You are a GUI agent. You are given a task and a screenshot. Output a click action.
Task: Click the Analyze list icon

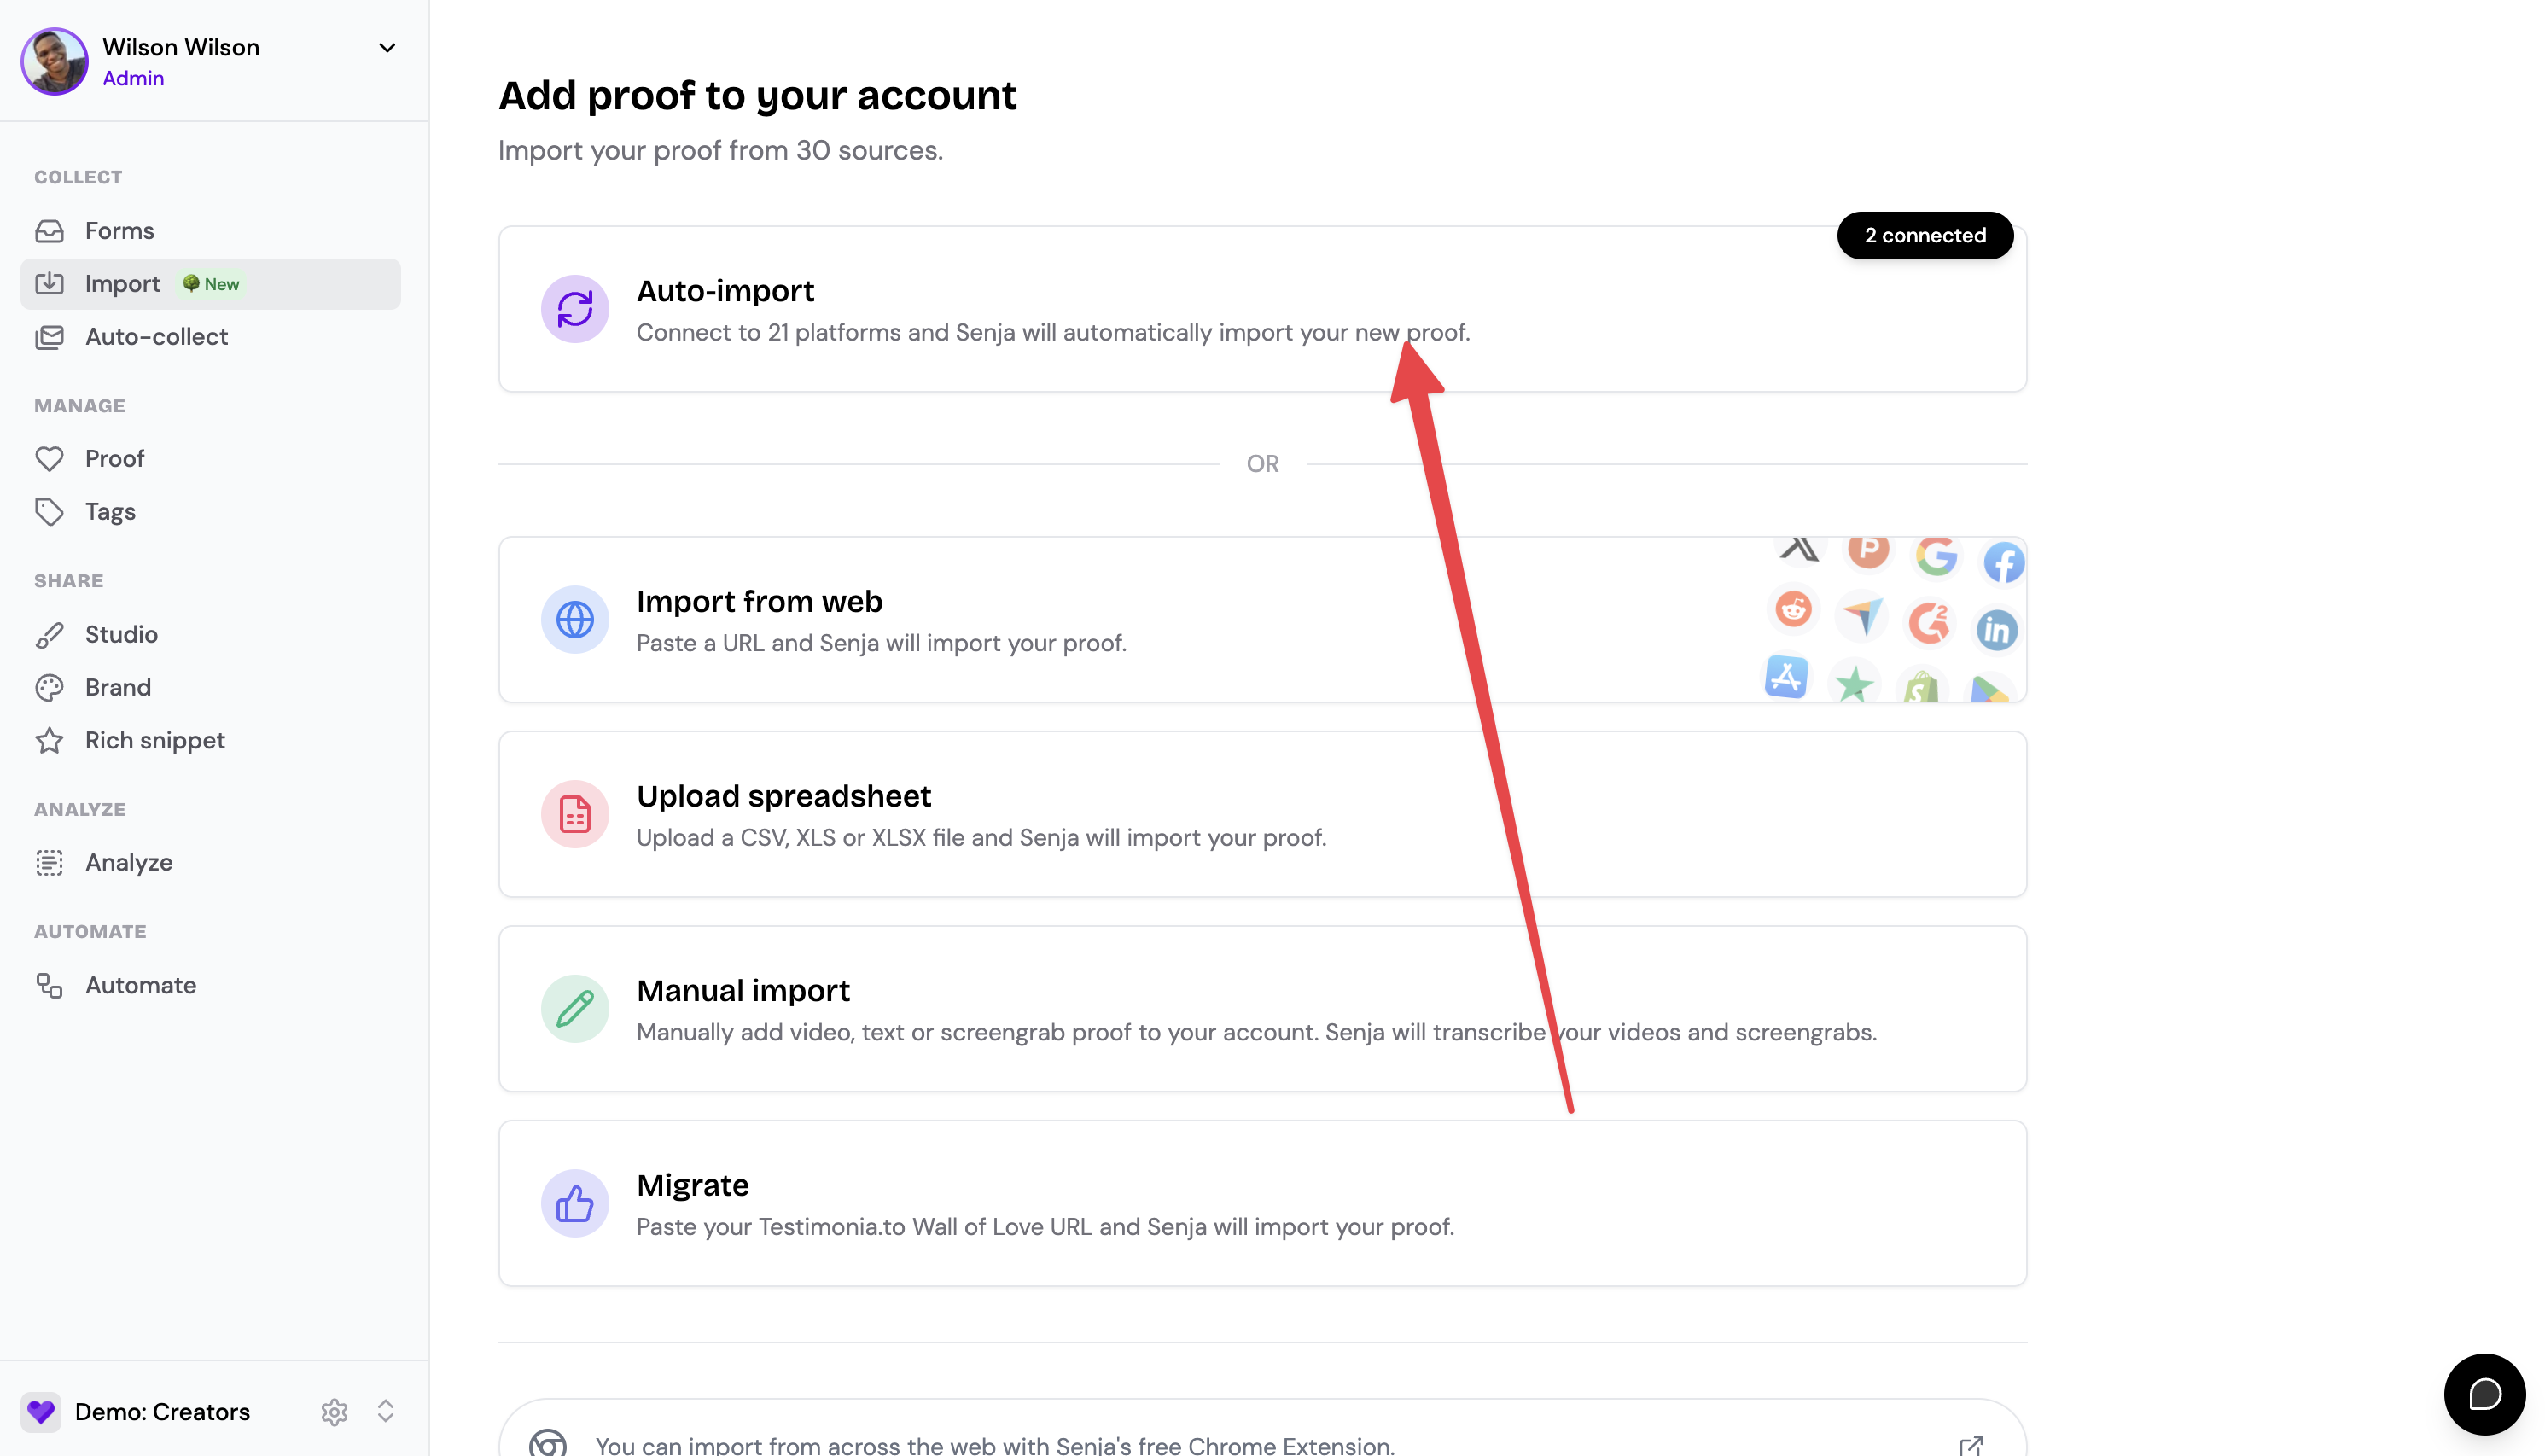tap(49, 863)
